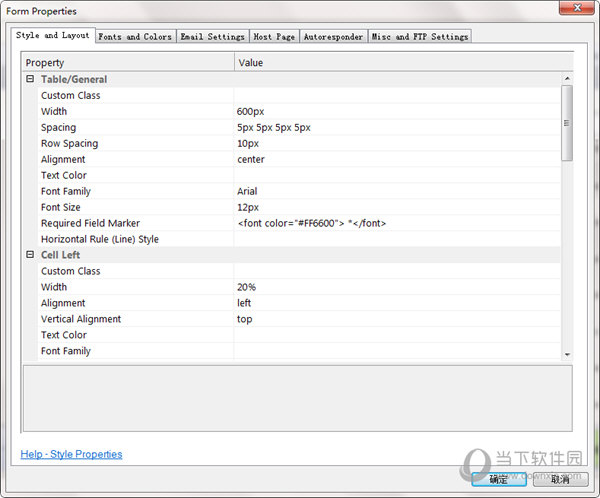Open the Fonts and Colors tab

(x=135, y=37)
